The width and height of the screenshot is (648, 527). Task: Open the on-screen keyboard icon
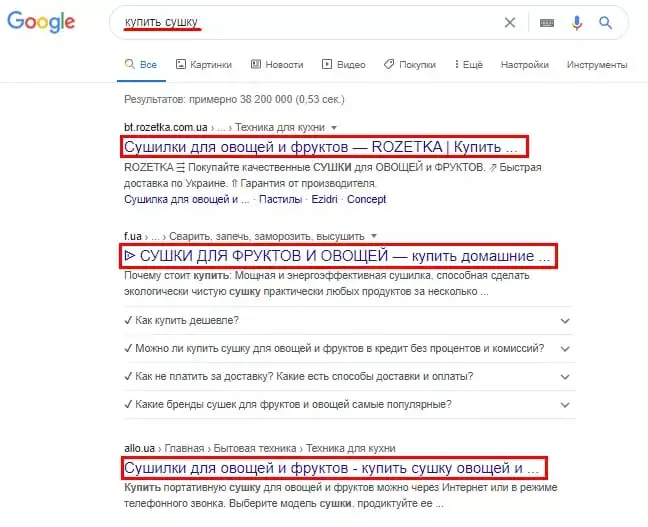(x=547, y=23)
